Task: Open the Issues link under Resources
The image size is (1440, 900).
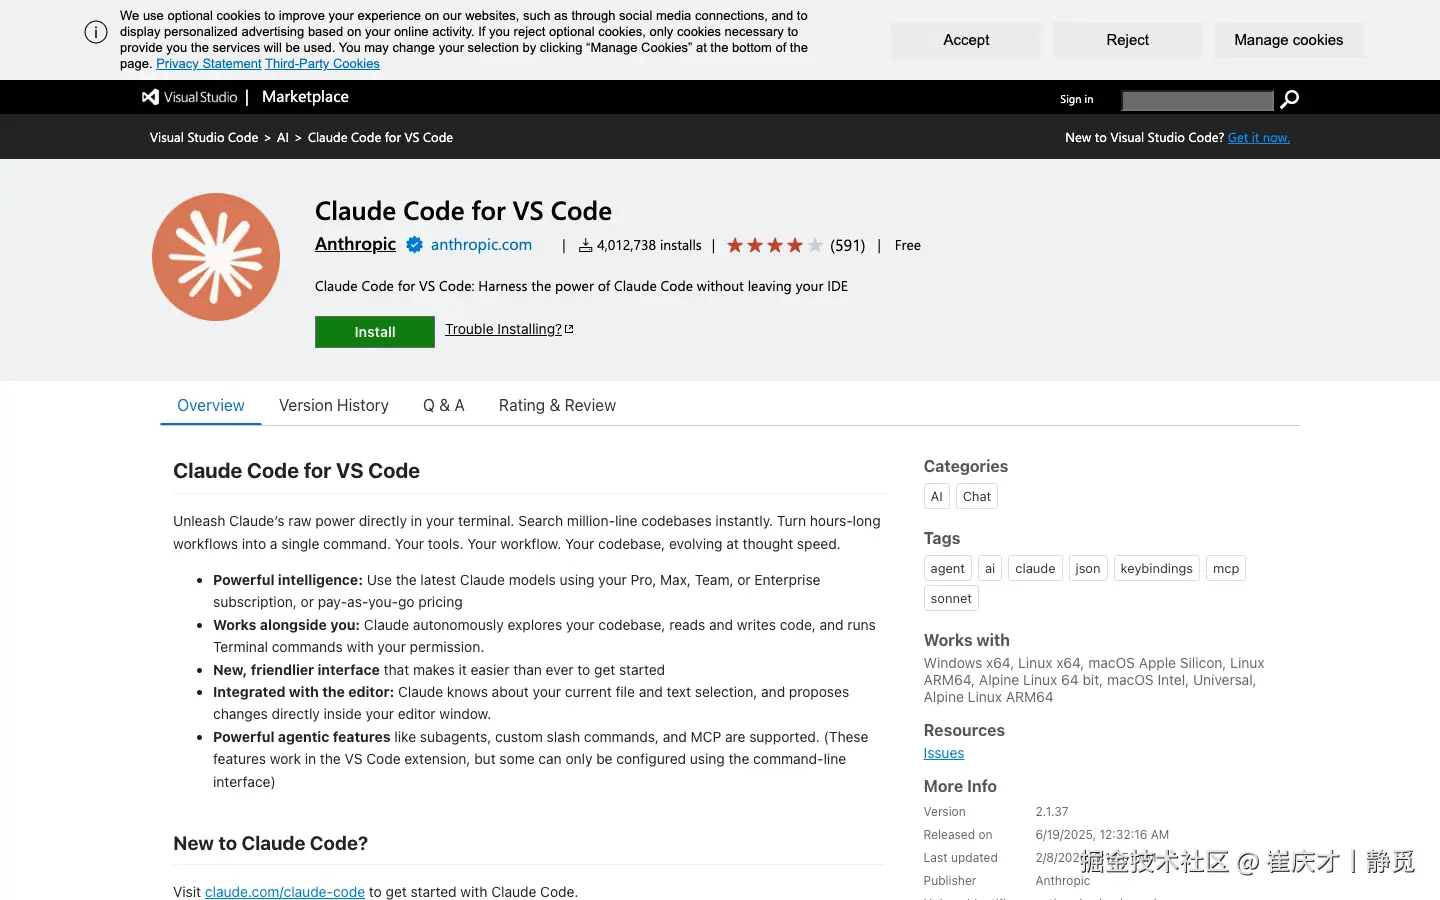Action: tap(943, 753)
